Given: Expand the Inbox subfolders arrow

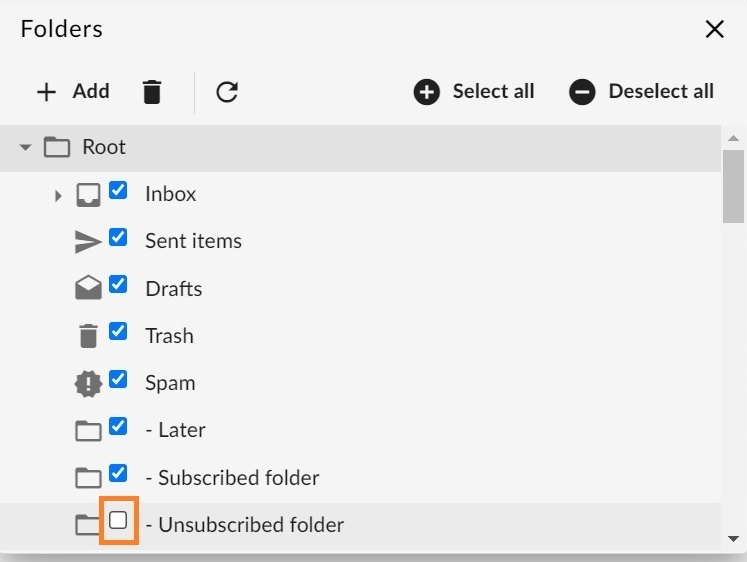Looking at the screenshot, I should (x=58, y=195).
